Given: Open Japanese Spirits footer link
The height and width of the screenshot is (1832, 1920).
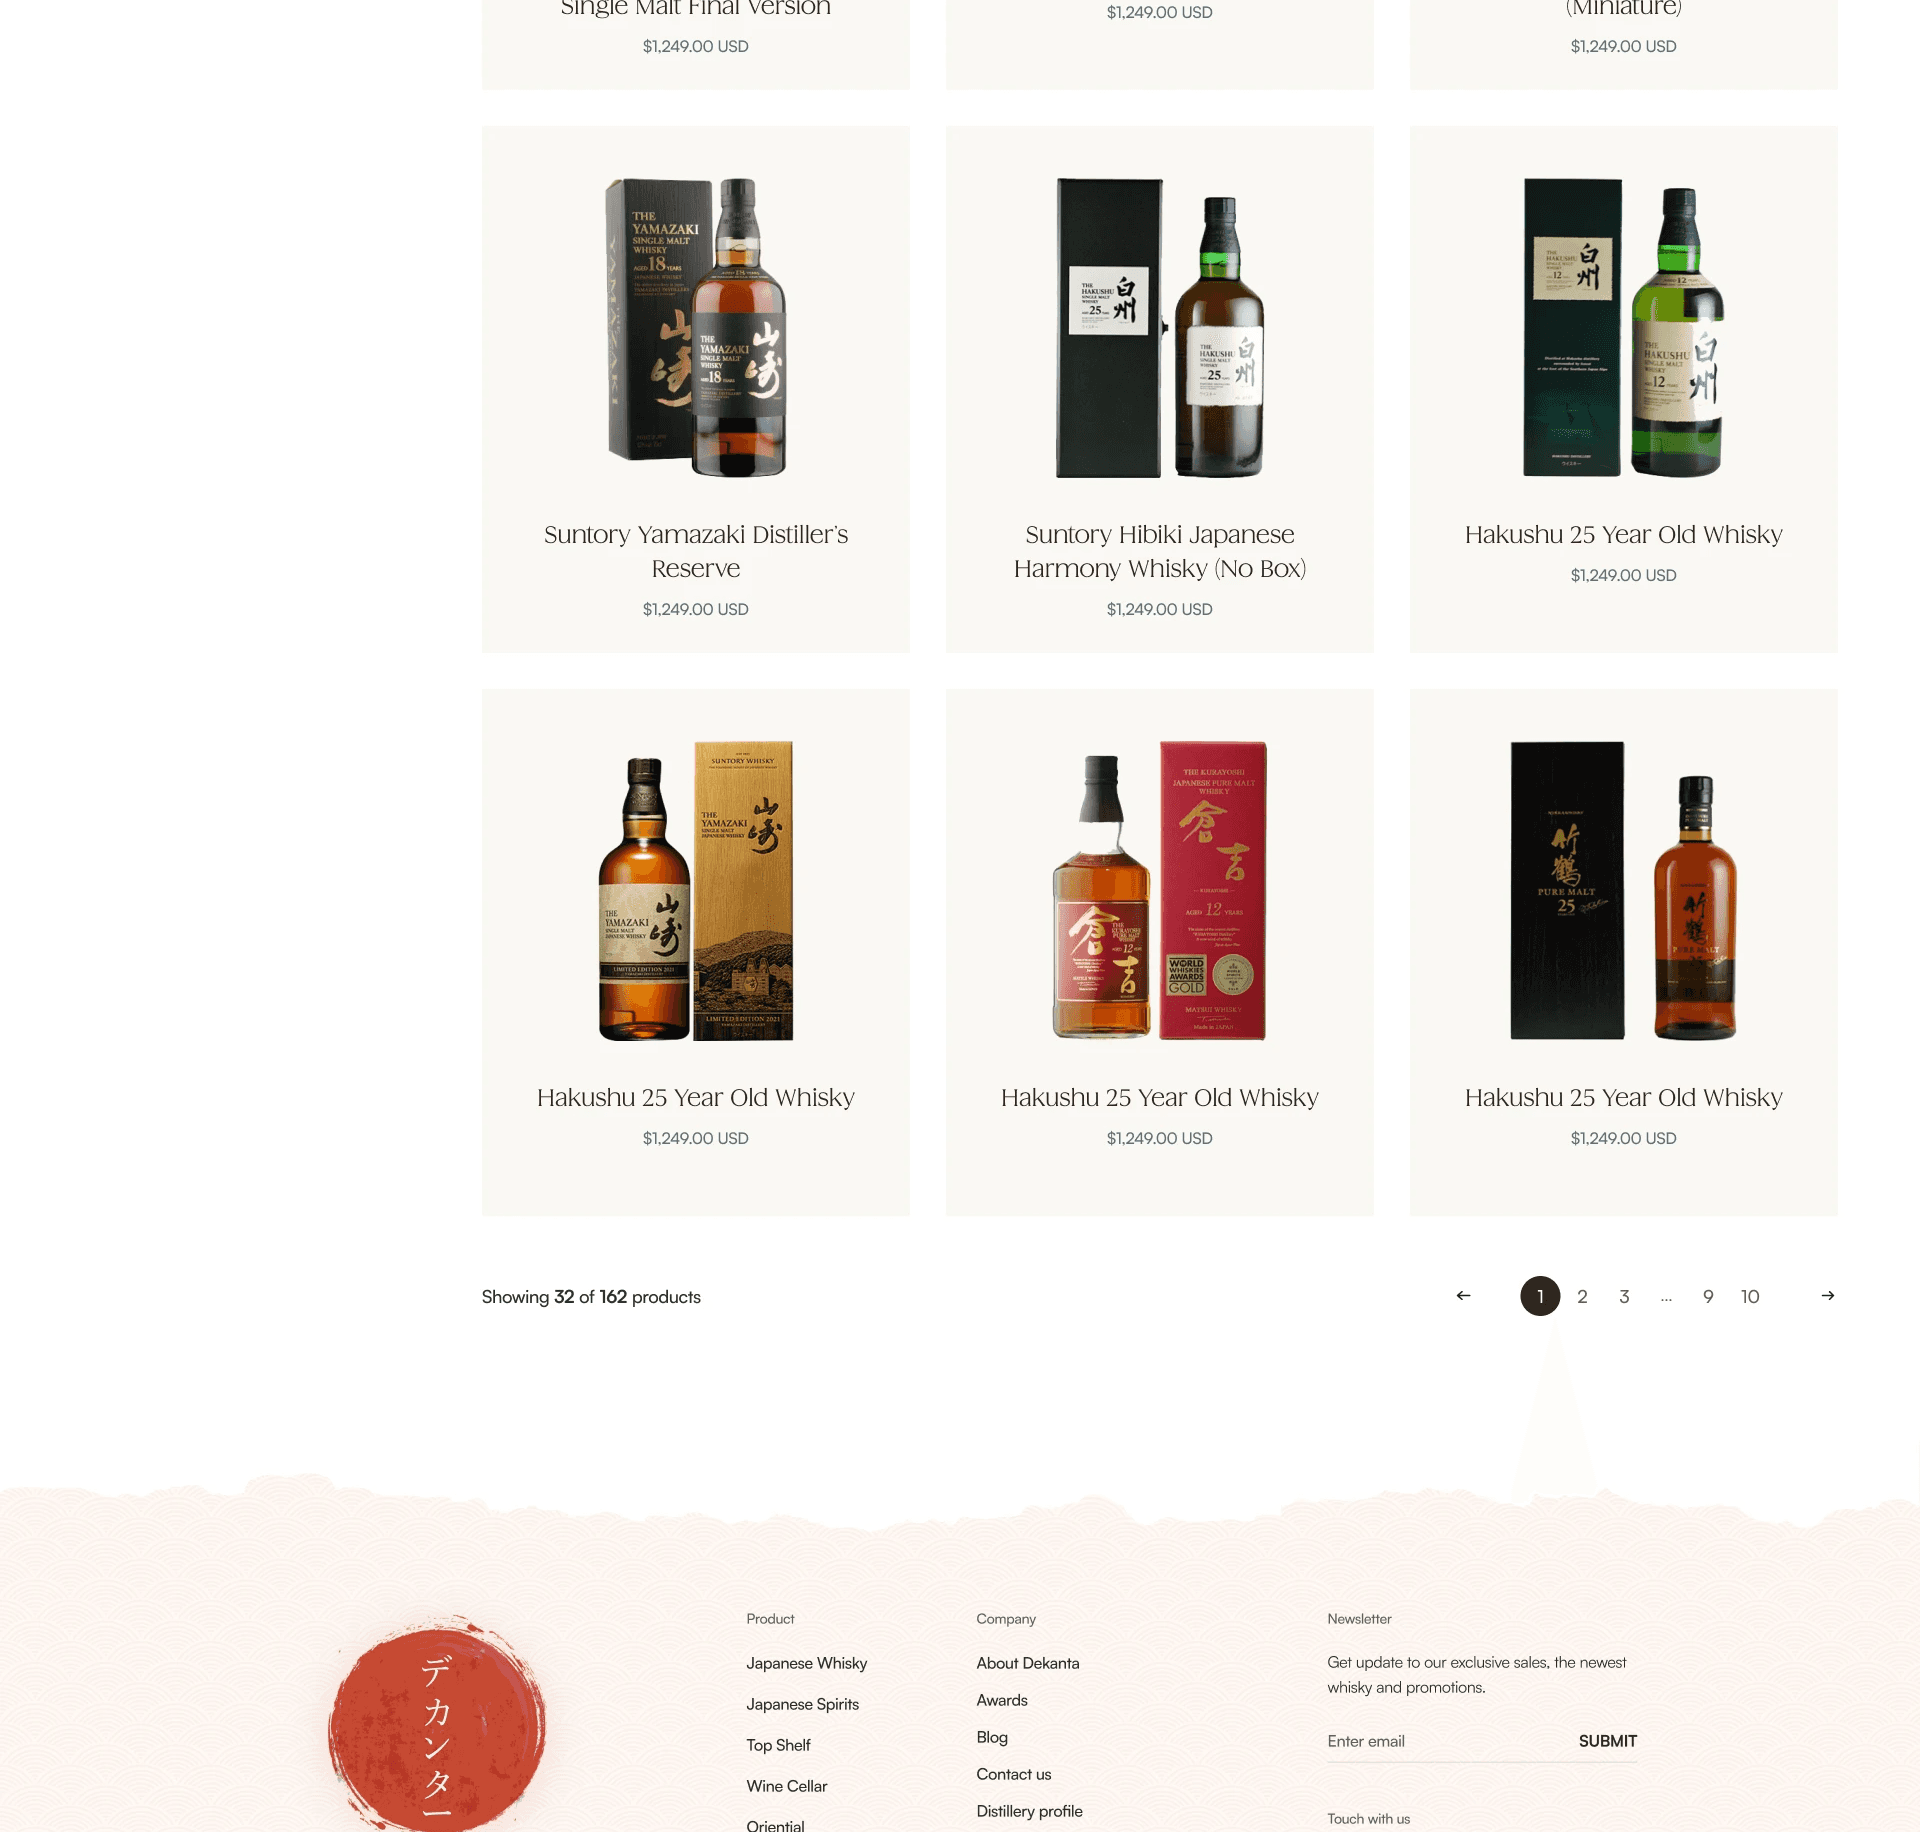Looking at the screenshot, I should point(802,1704).
